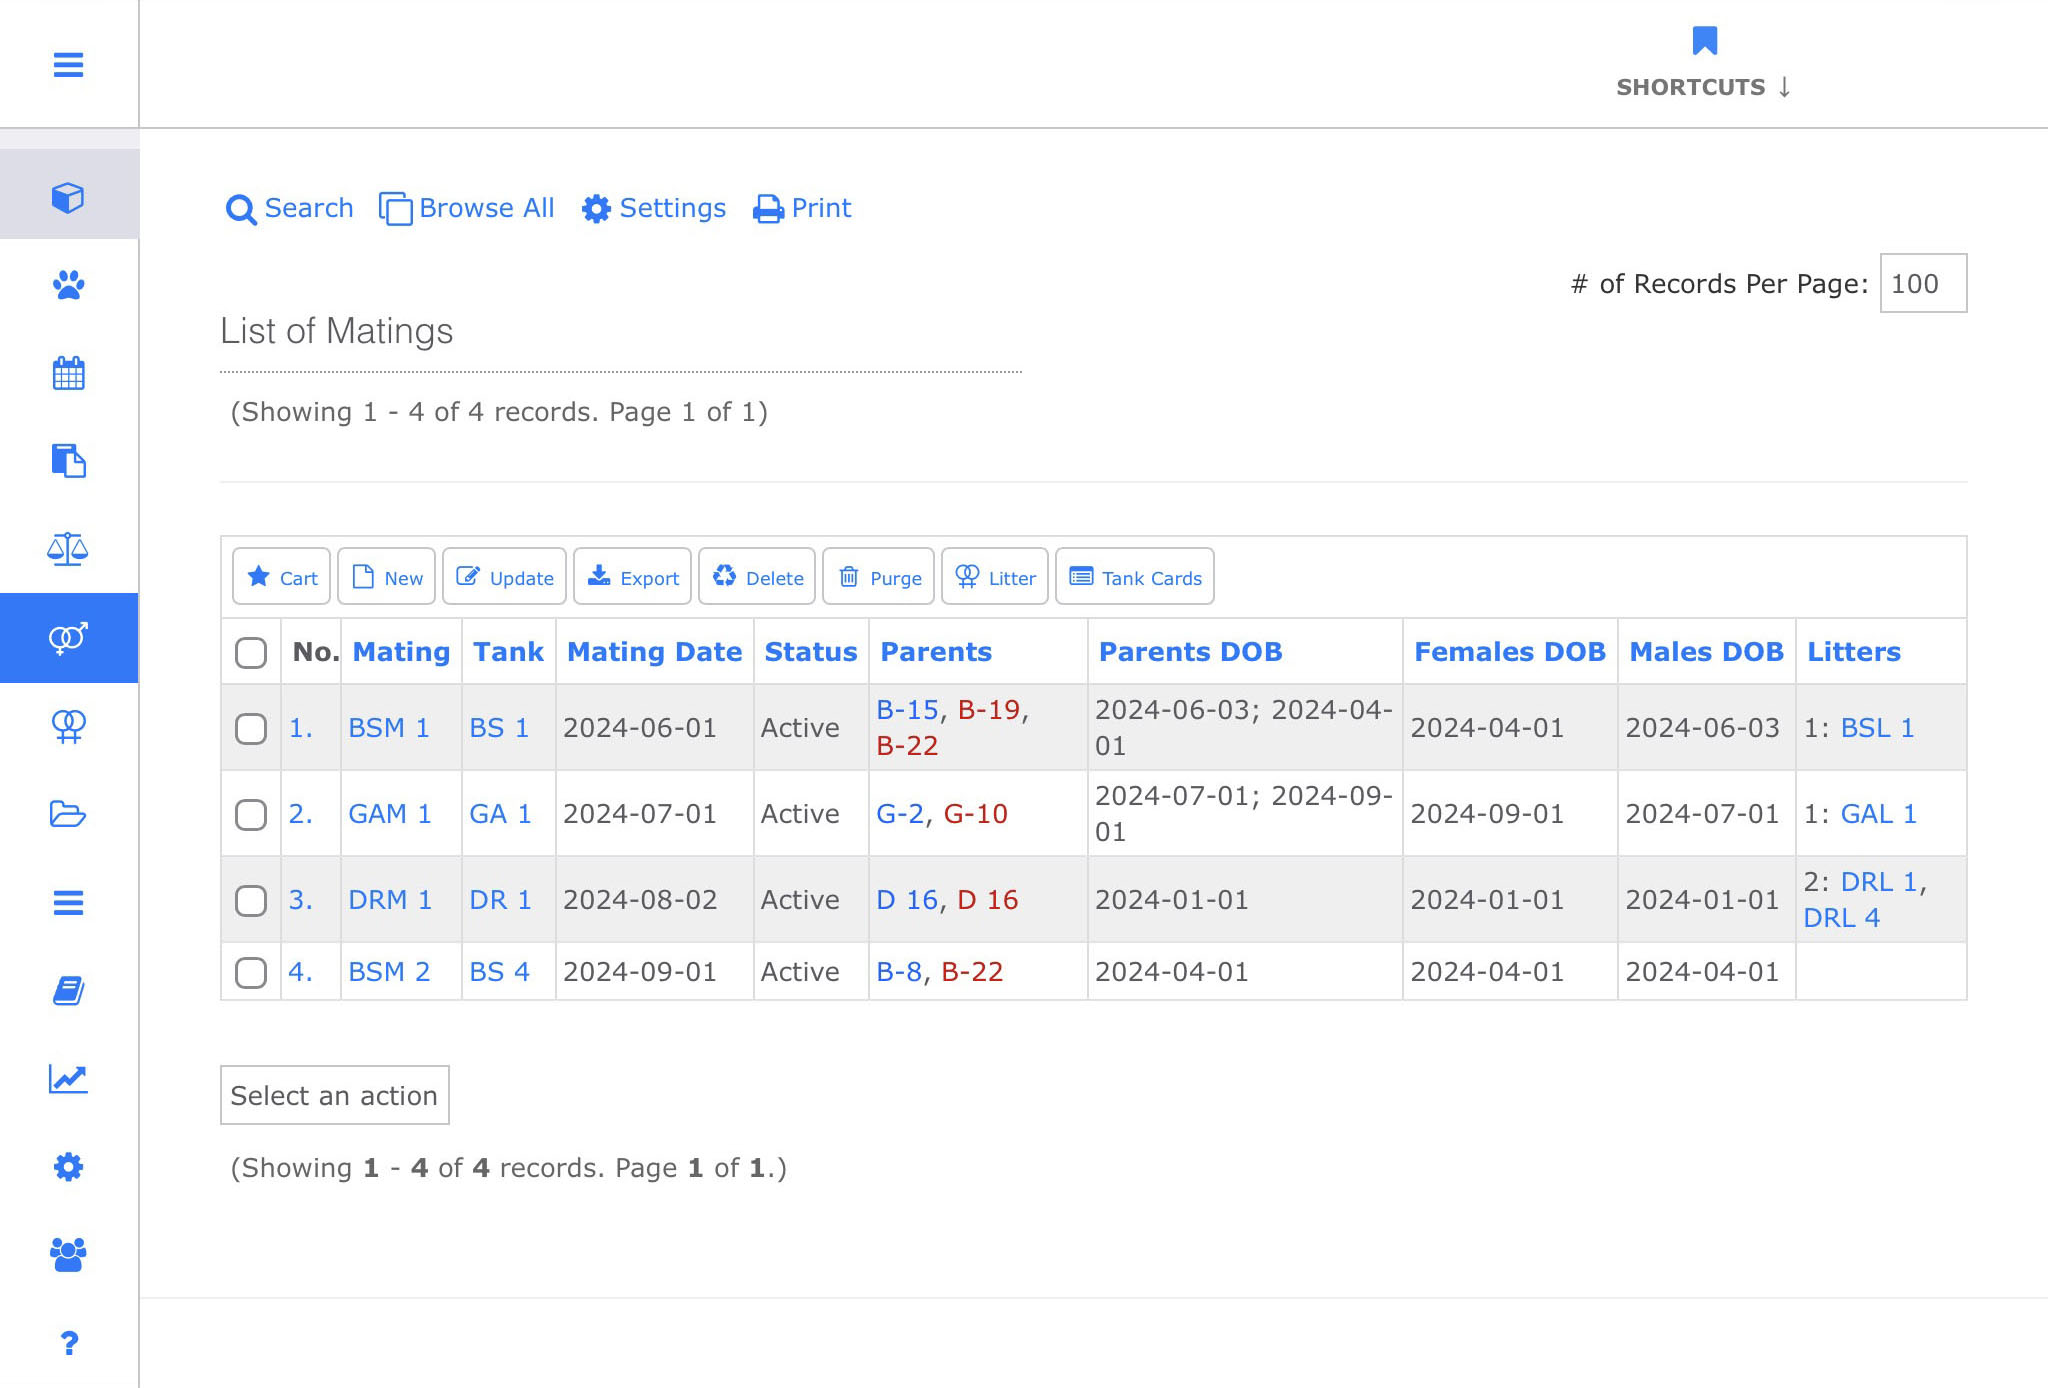Check the box for mating BSM 2

pyautogui.click(x=251, y=972)
